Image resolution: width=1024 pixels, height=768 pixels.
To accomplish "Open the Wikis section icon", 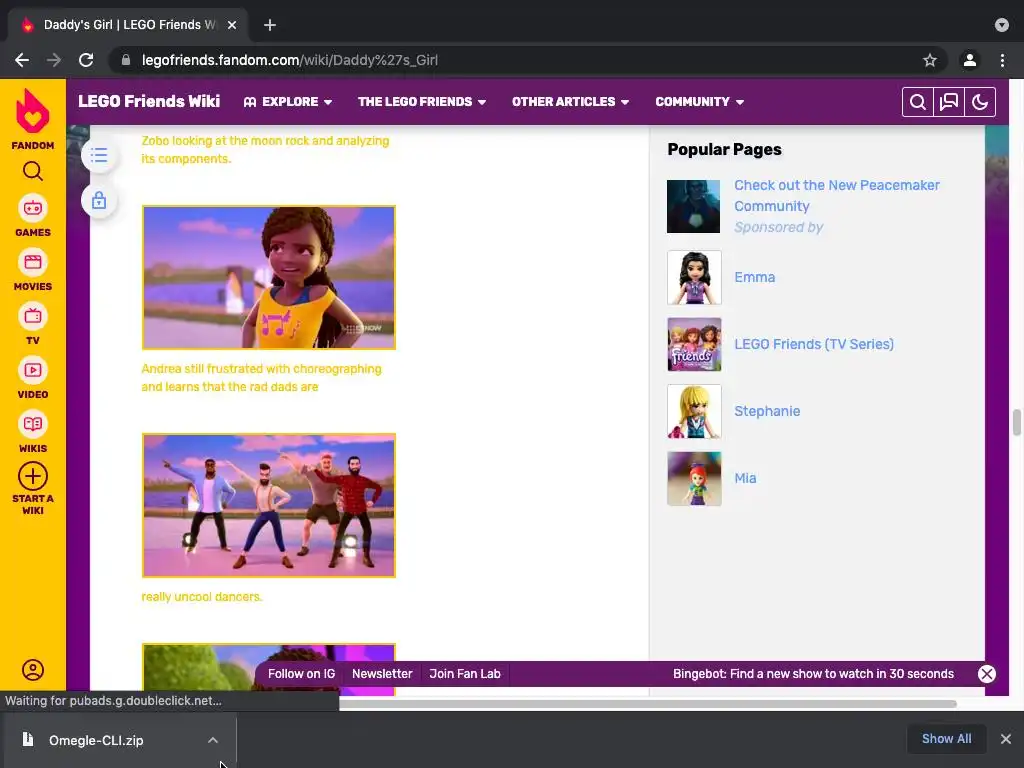I will pos(33,424).
